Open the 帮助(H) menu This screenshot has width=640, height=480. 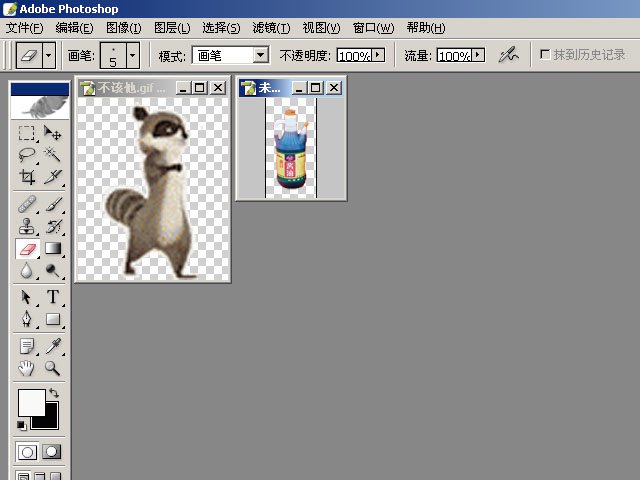426,28
